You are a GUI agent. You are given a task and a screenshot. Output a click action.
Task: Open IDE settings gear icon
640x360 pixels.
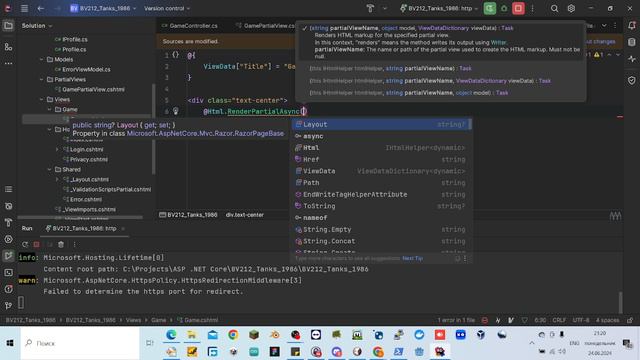(571, 8)
